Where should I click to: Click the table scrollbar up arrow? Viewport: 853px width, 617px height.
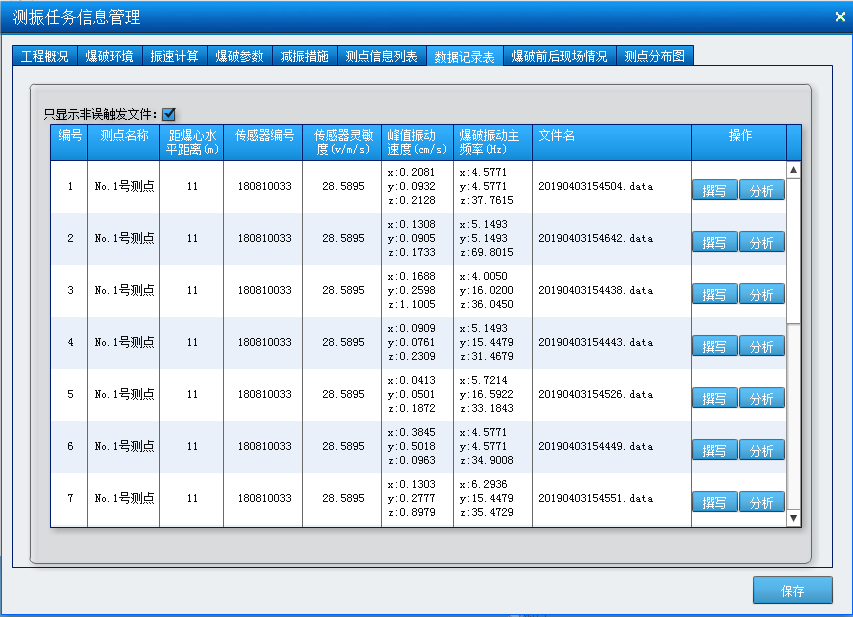click(794, 170)
